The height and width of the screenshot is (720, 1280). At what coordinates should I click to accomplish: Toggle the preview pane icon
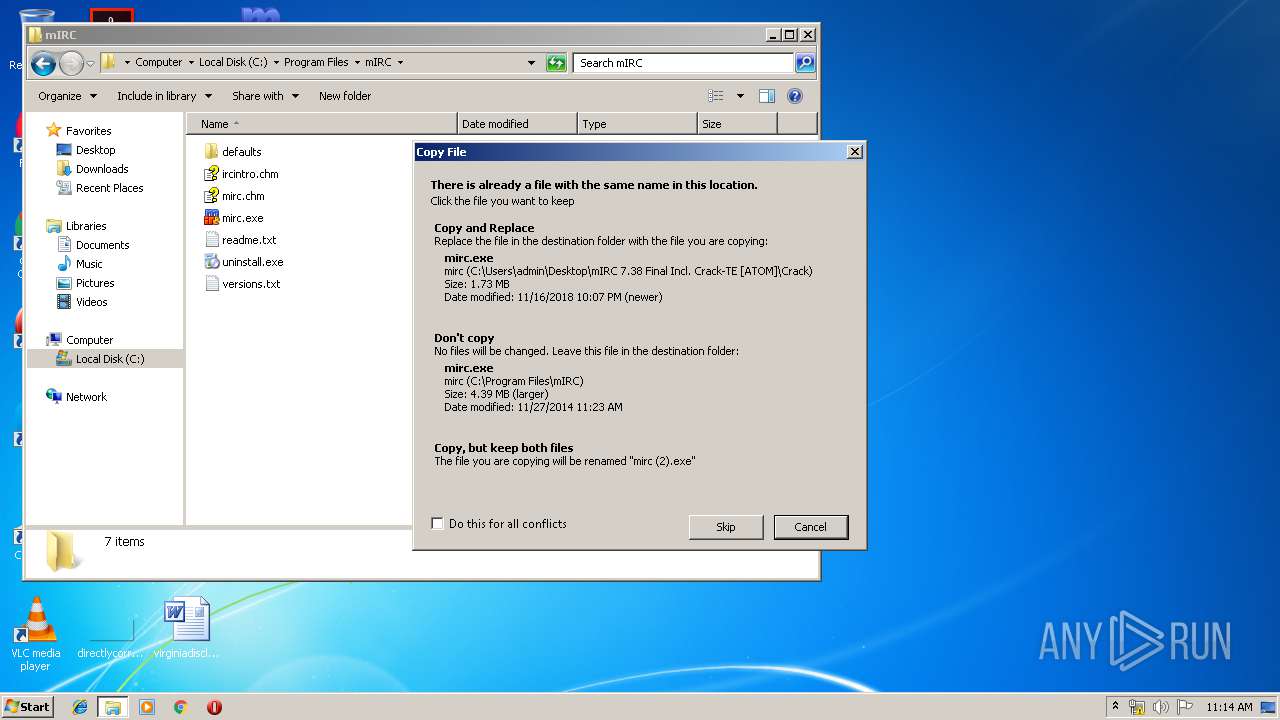point(767,96)
